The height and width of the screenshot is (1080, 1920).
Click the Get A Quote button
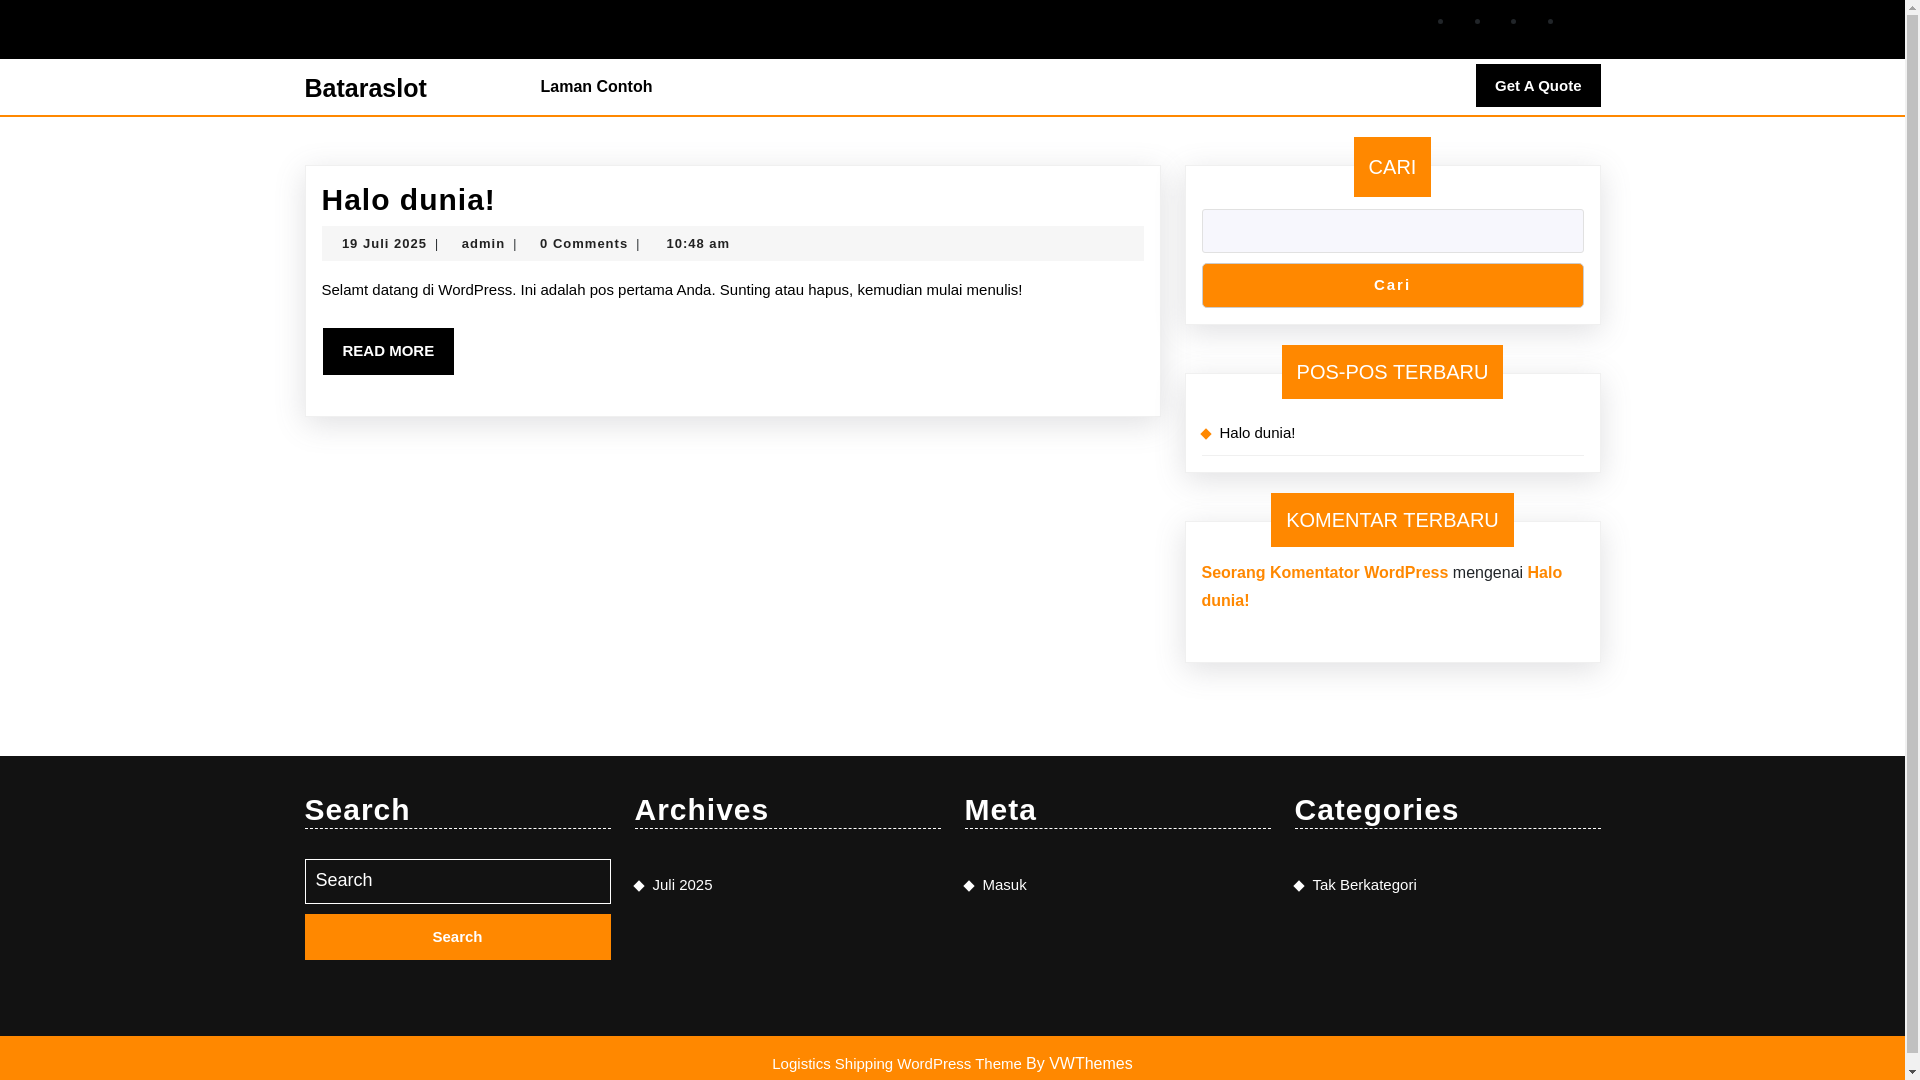(x=1538, y=85)
